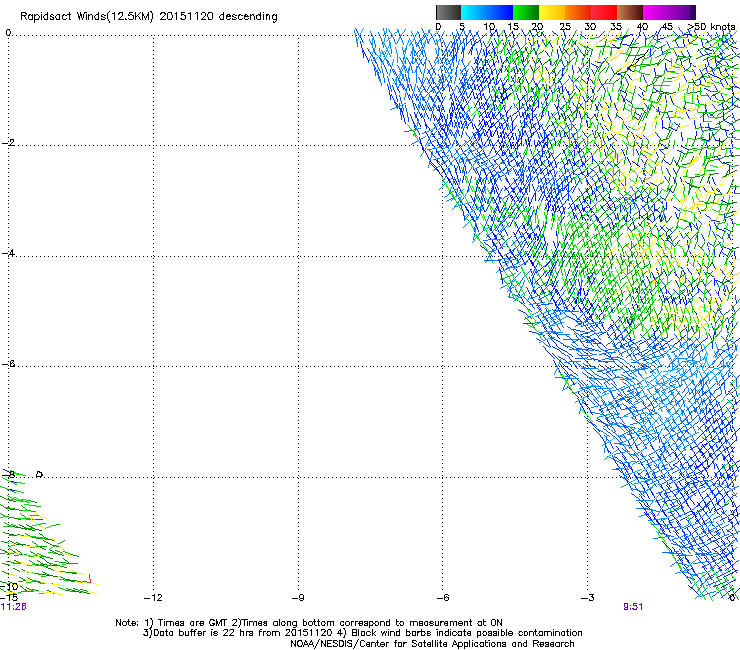Click the Rapidscat Winds chart title
This screenshot has height=650, width=740.
pos(149,17)
